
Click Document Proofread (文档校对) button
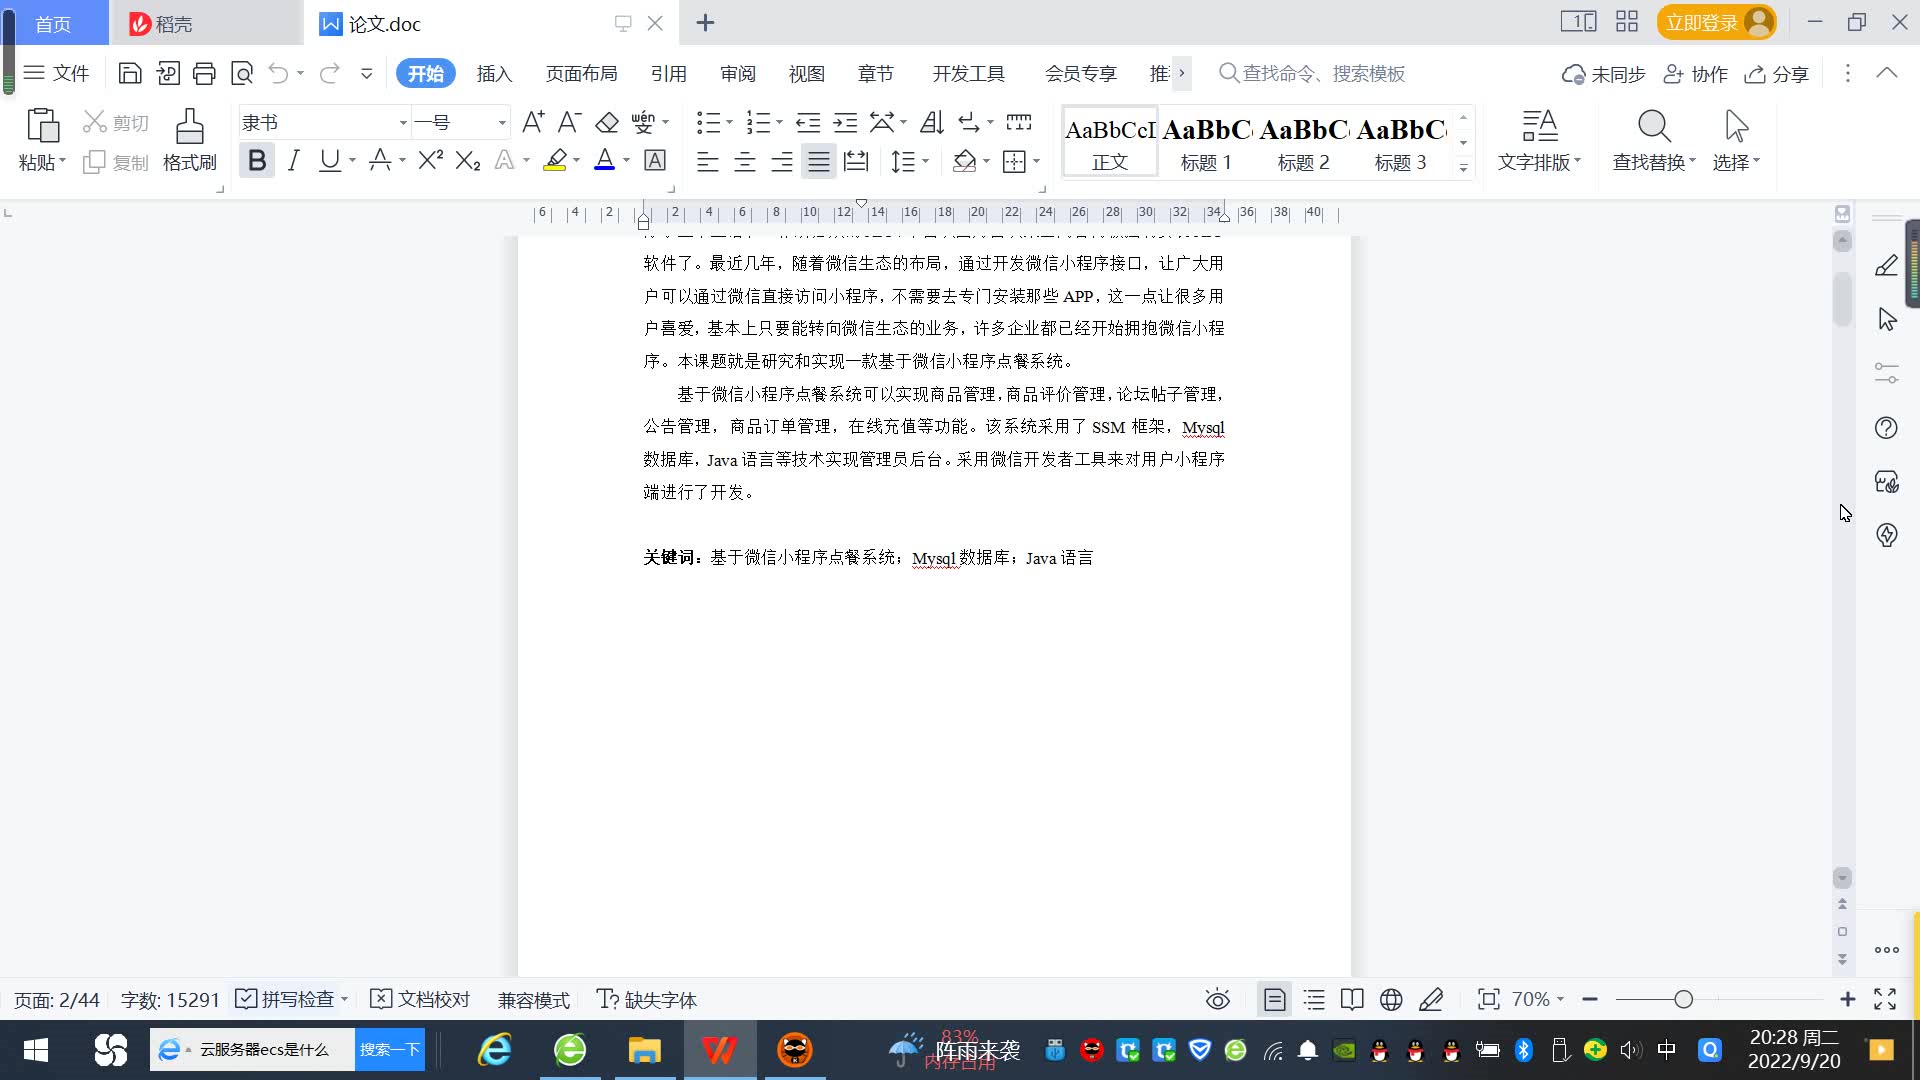point(420,999)
